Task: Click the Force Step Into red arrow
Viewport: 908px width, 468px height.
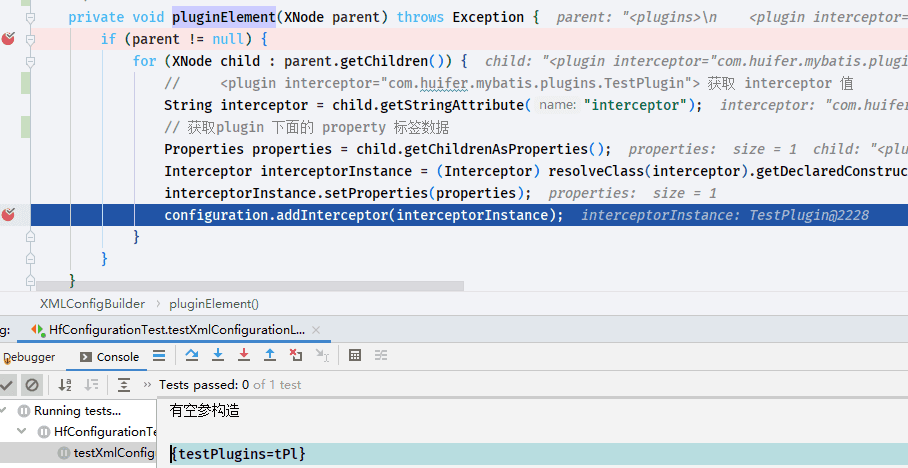Action: (244, 355)
